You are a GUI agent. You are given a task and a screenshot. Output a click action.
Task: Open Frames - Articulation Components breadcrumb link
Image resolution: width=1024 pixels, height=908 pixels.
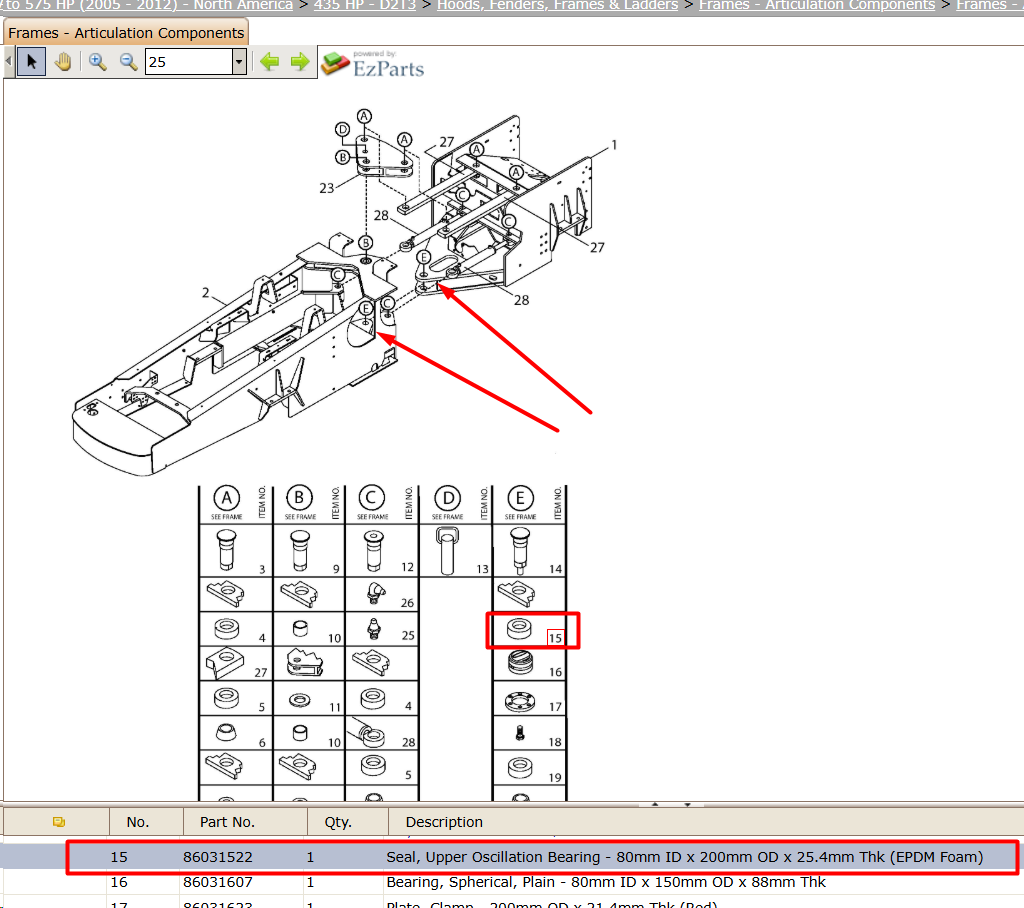pos(816,5)
